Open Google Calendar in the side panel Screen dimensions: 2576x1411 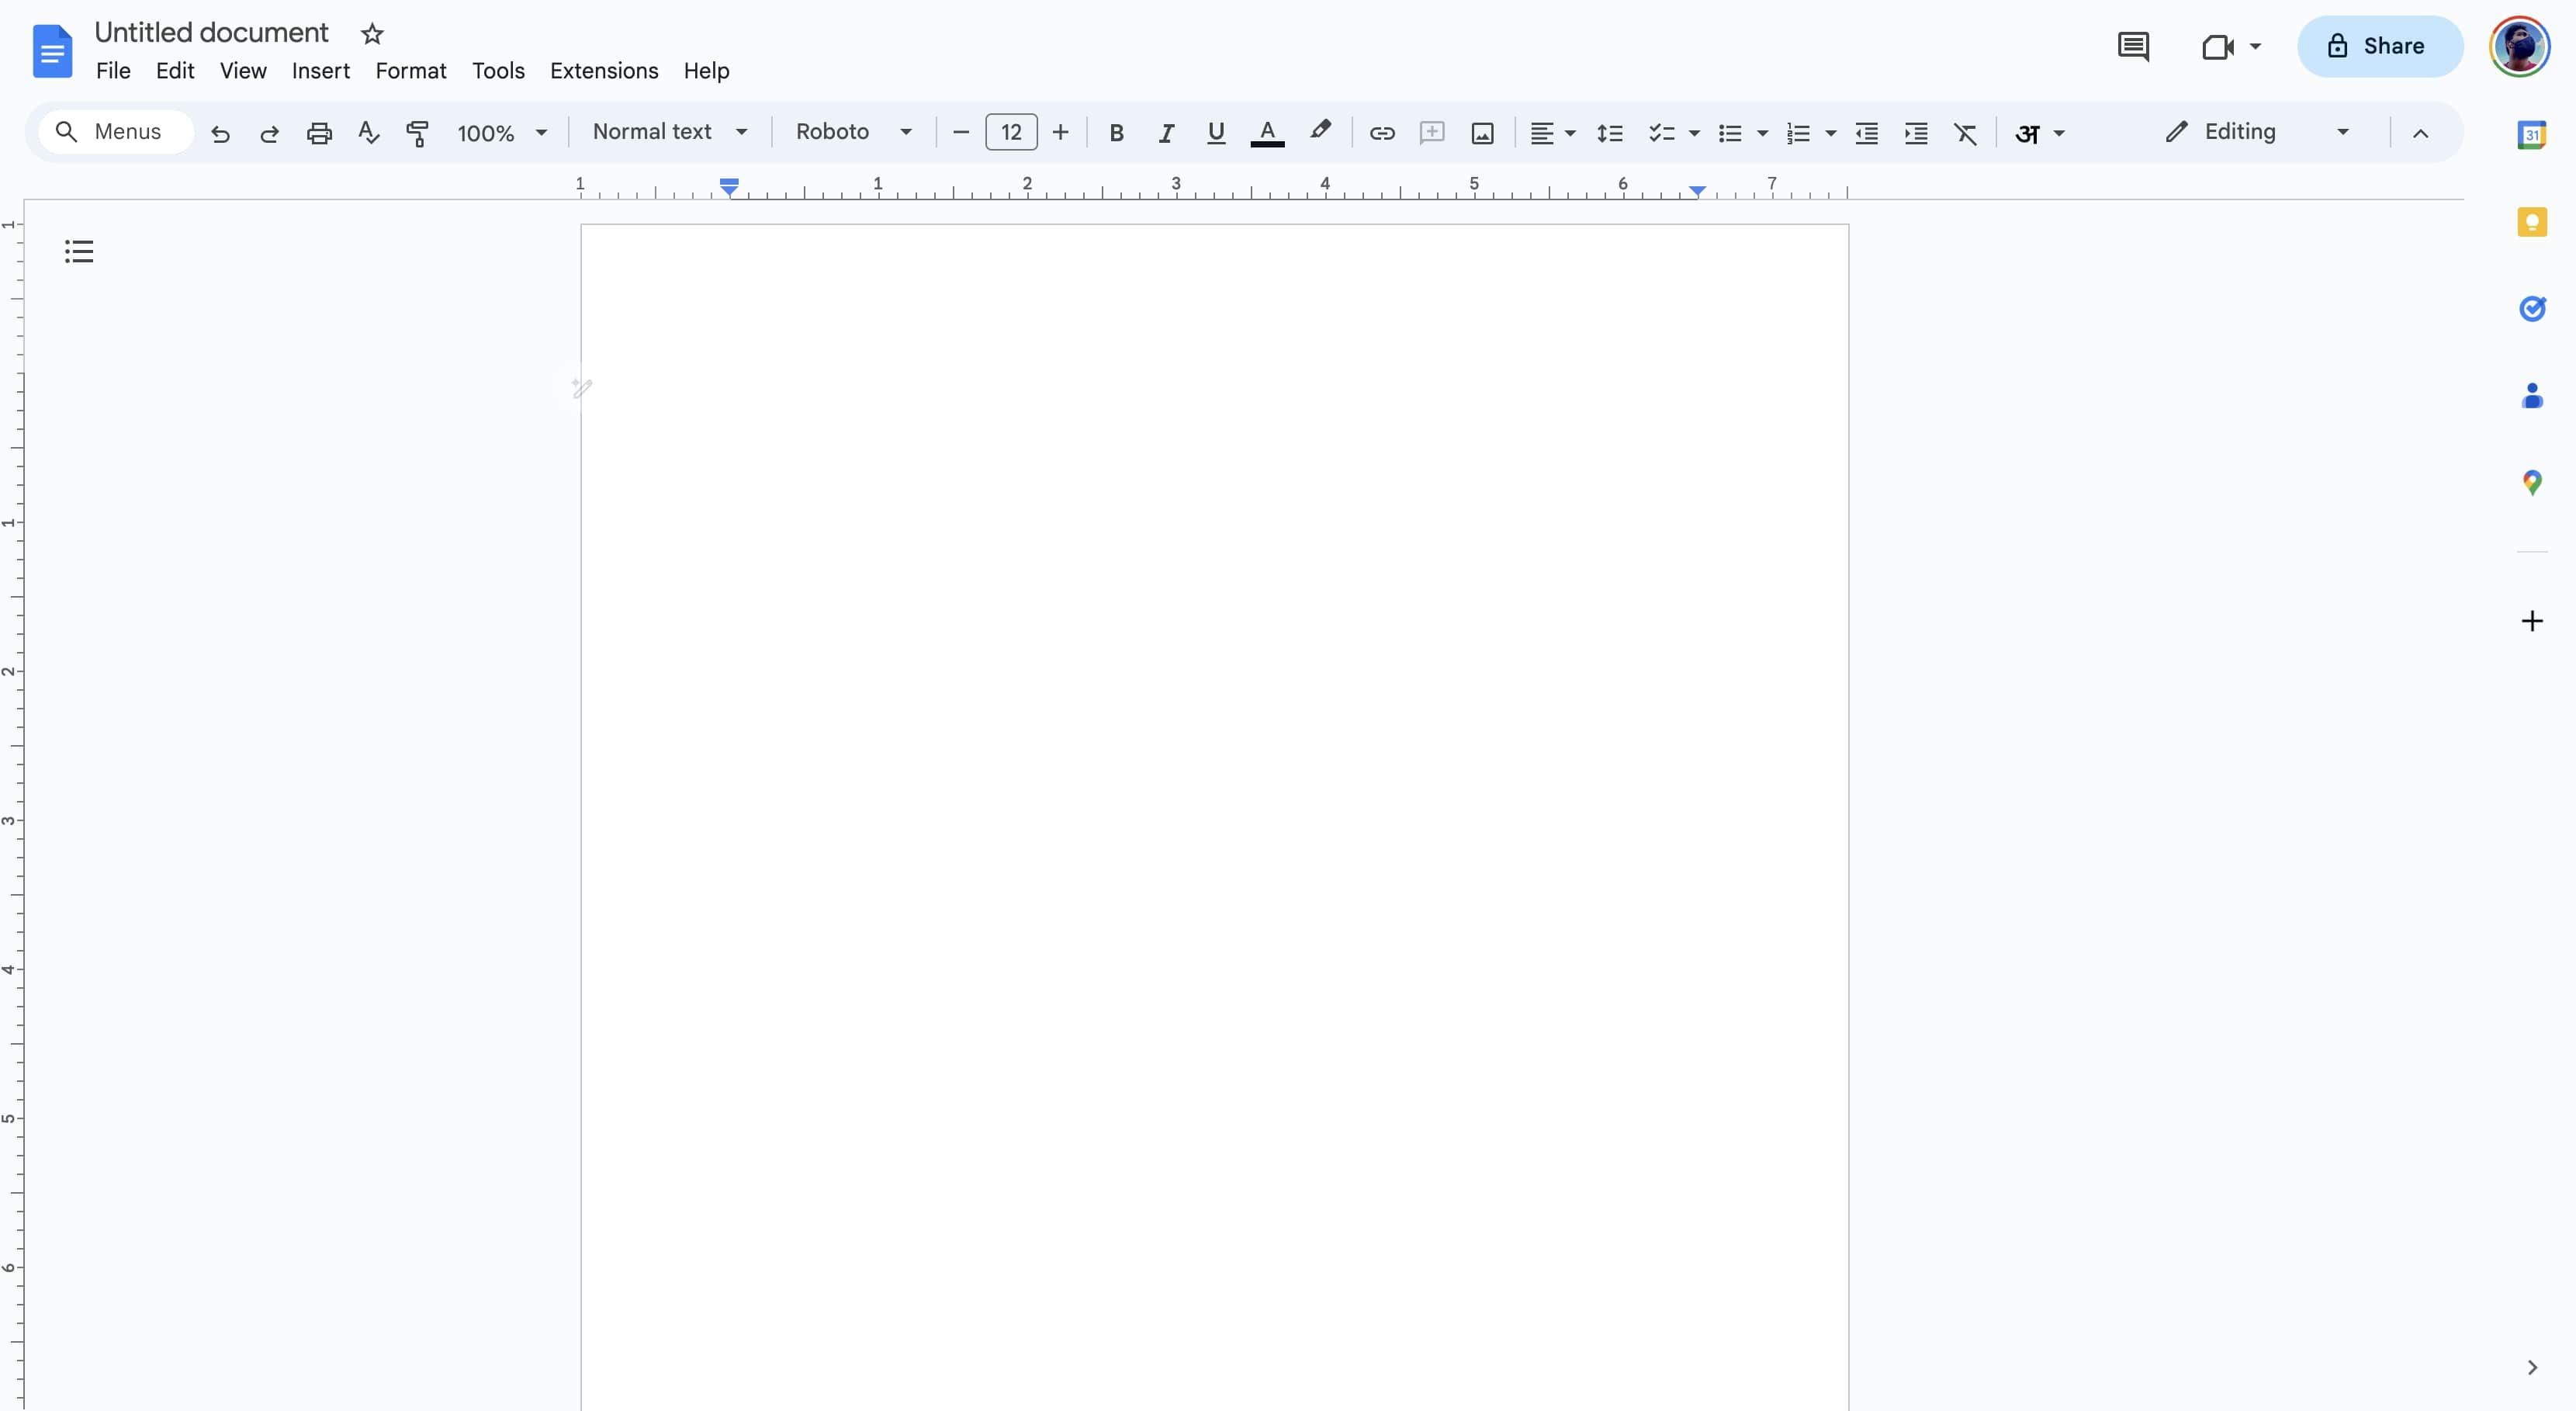pyautogui.click(x=2532, y=133)
